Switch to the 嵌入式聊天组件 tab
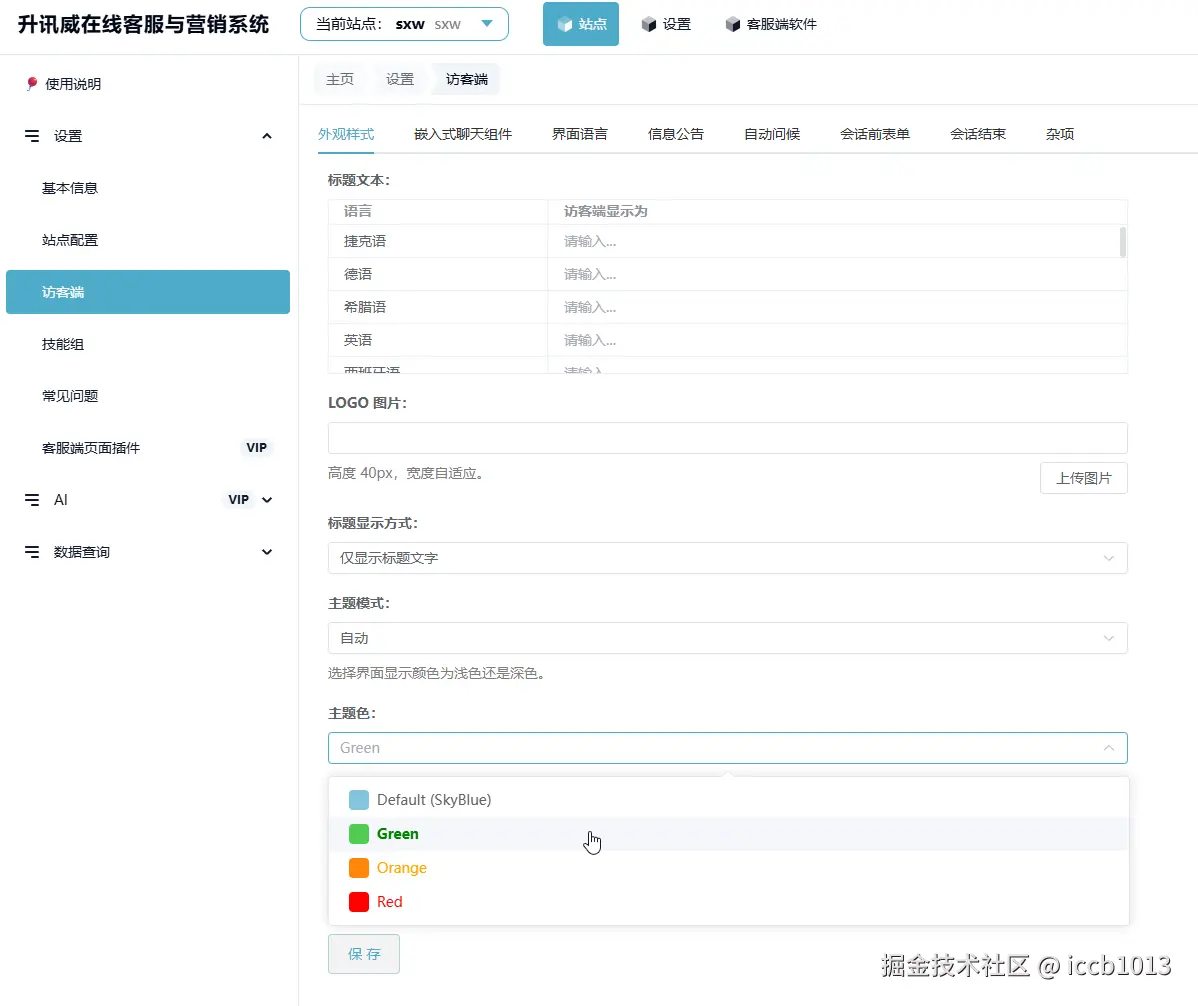1198x1006 pixels. pos(463,134)
